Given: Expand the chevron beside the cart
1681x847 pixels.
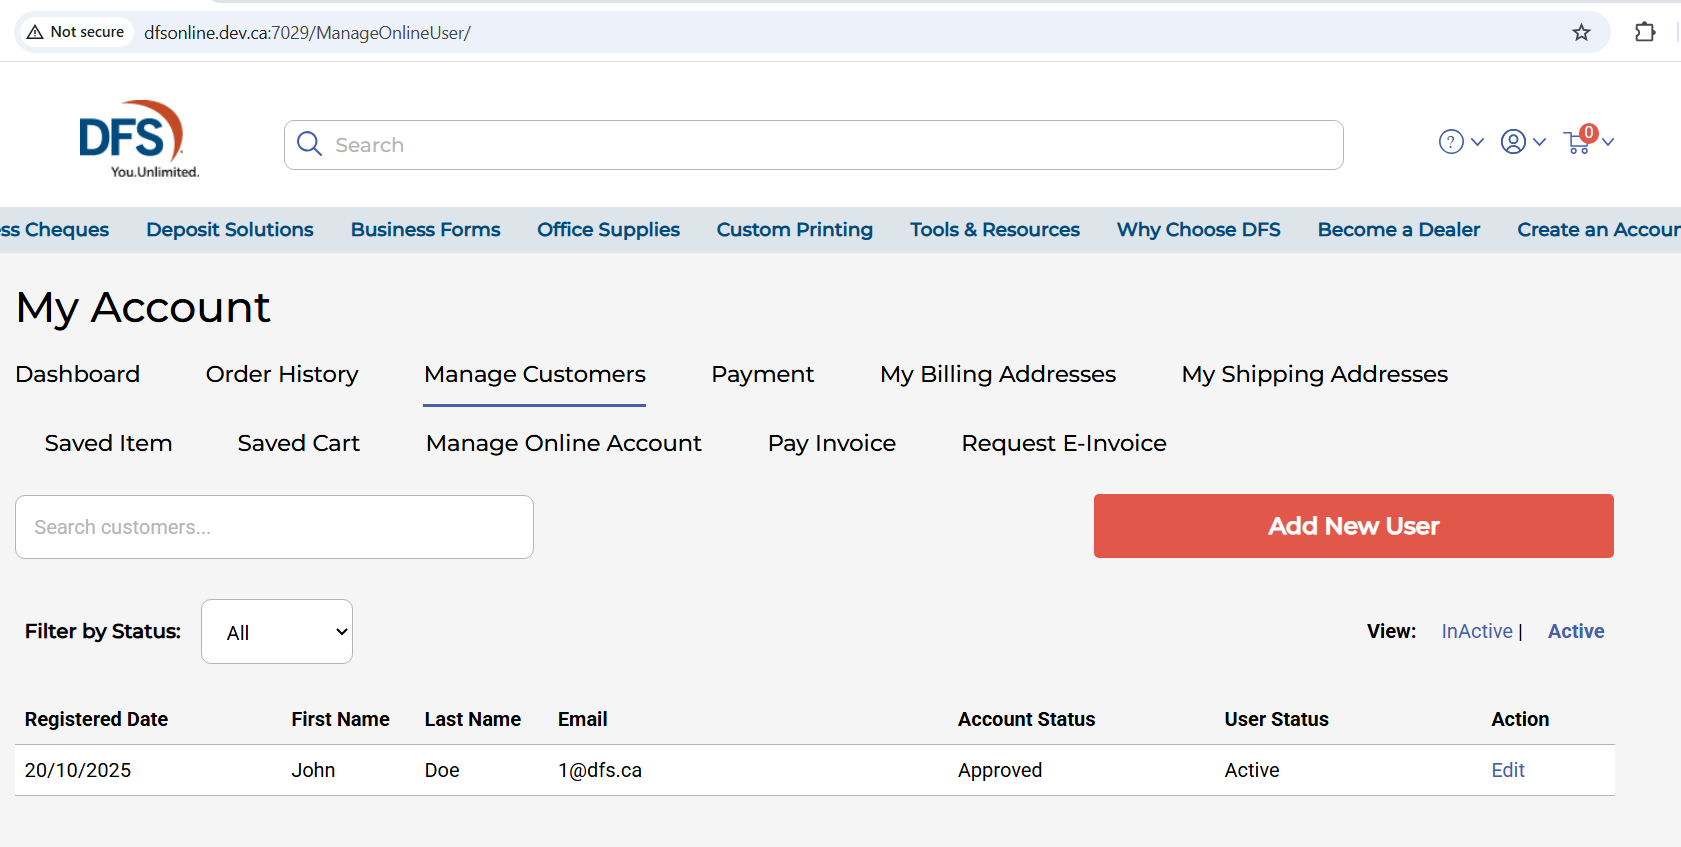Looking at the screenshot, I should [x=1608, y=142].
